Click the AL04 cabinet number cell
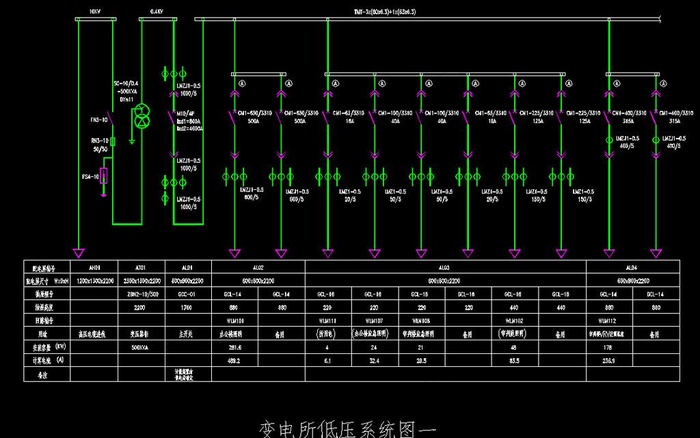 pos(632,267)
